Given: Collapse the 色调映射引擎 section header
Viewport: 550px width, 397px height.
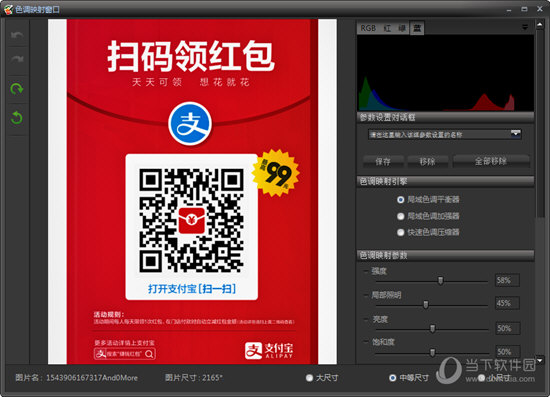Looking at the screenshot, I should coord(445,181).
